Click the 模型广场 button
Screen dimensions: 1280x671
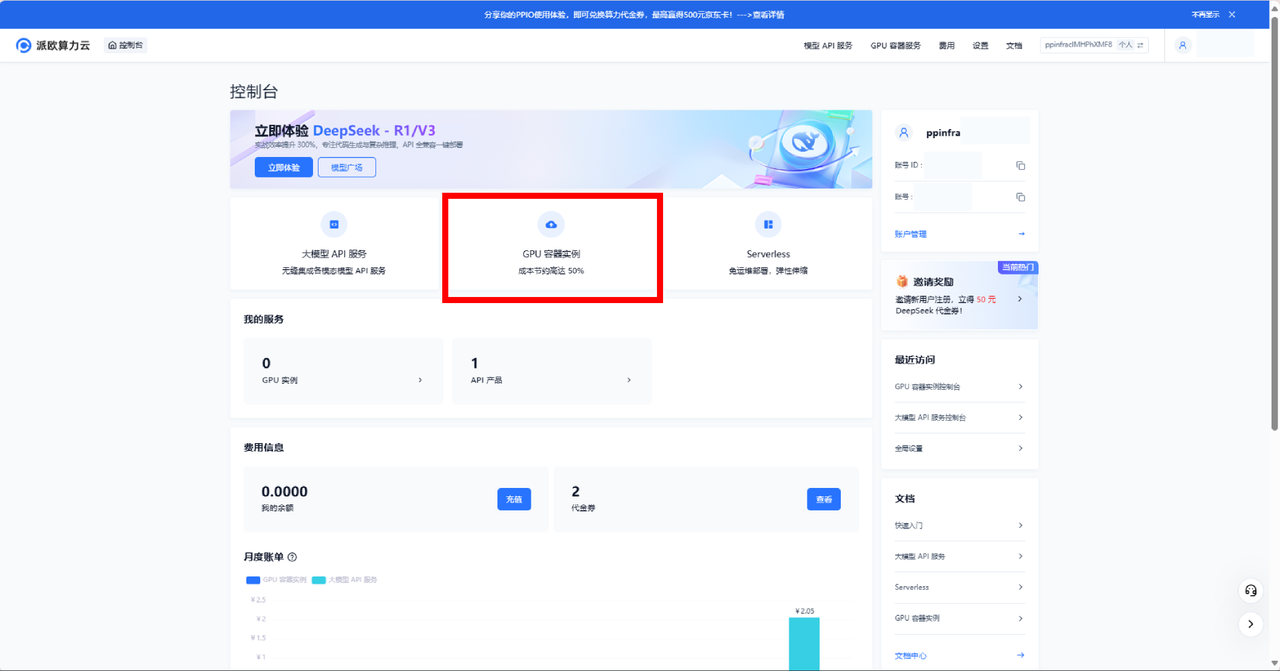[347, 167]
